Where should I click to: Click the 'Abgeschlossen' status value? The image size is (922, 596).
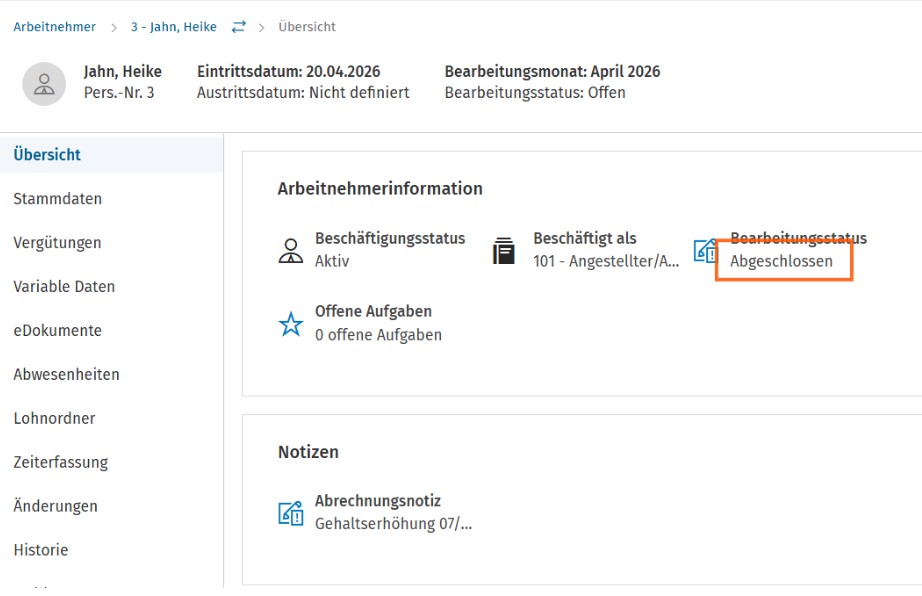tap(781, 261)
